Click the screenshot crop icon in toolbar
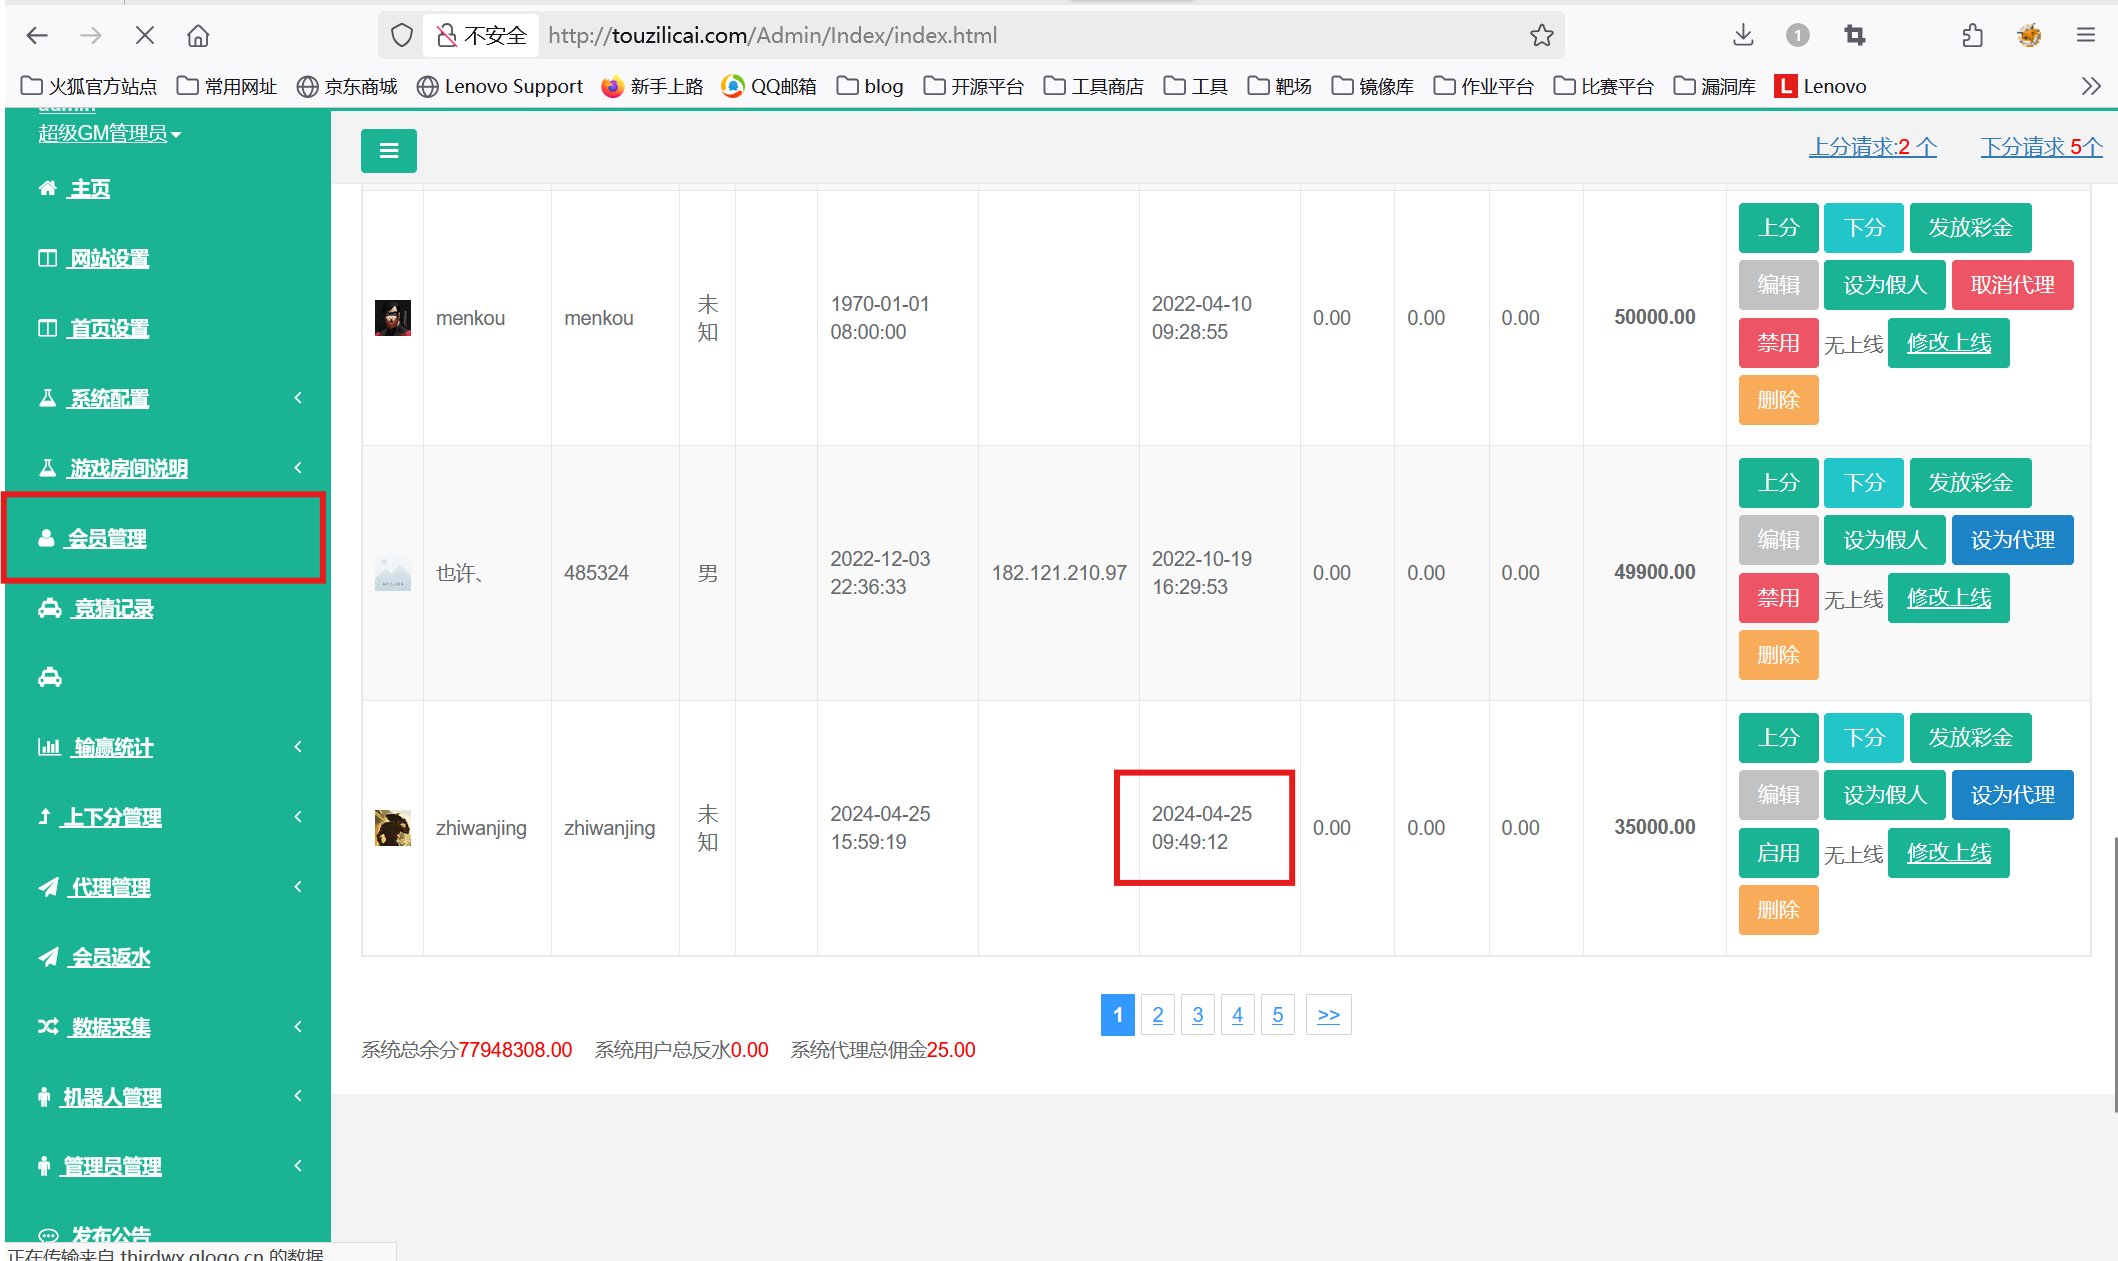 [x=1855, y=36]
